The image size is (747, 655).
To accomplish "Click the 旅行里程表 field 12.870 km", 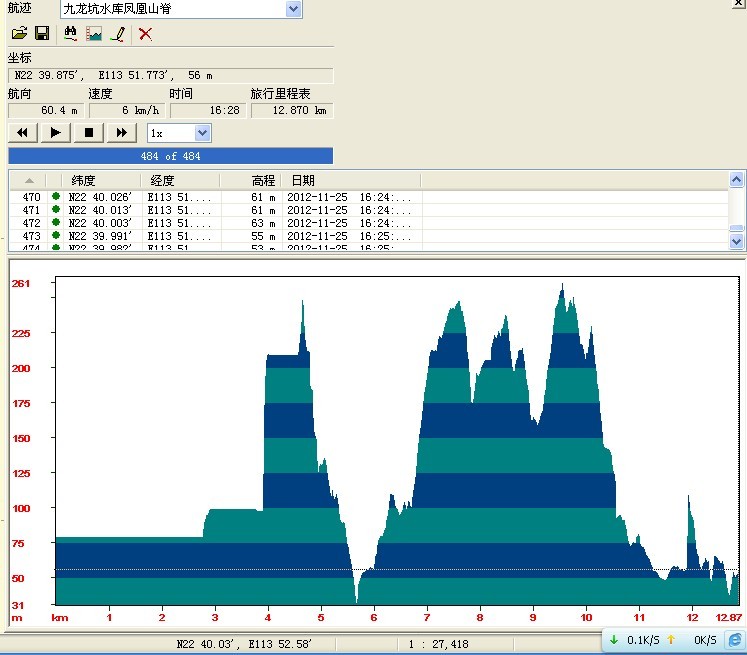I will (292, 111).
